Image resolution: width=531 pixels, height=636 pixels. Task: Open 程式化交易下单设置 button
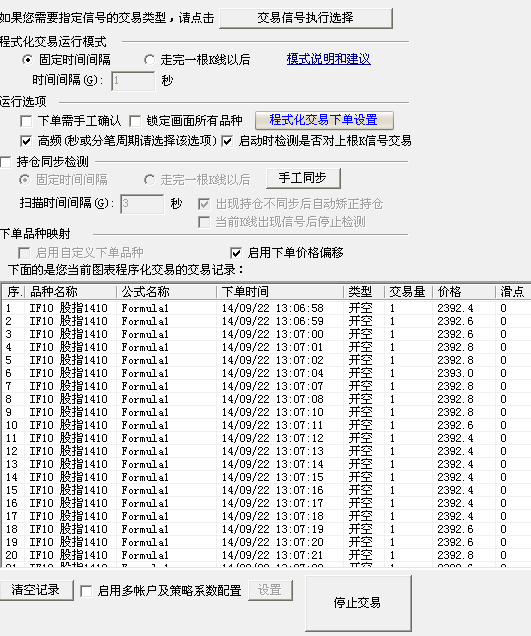click(324, 120)
